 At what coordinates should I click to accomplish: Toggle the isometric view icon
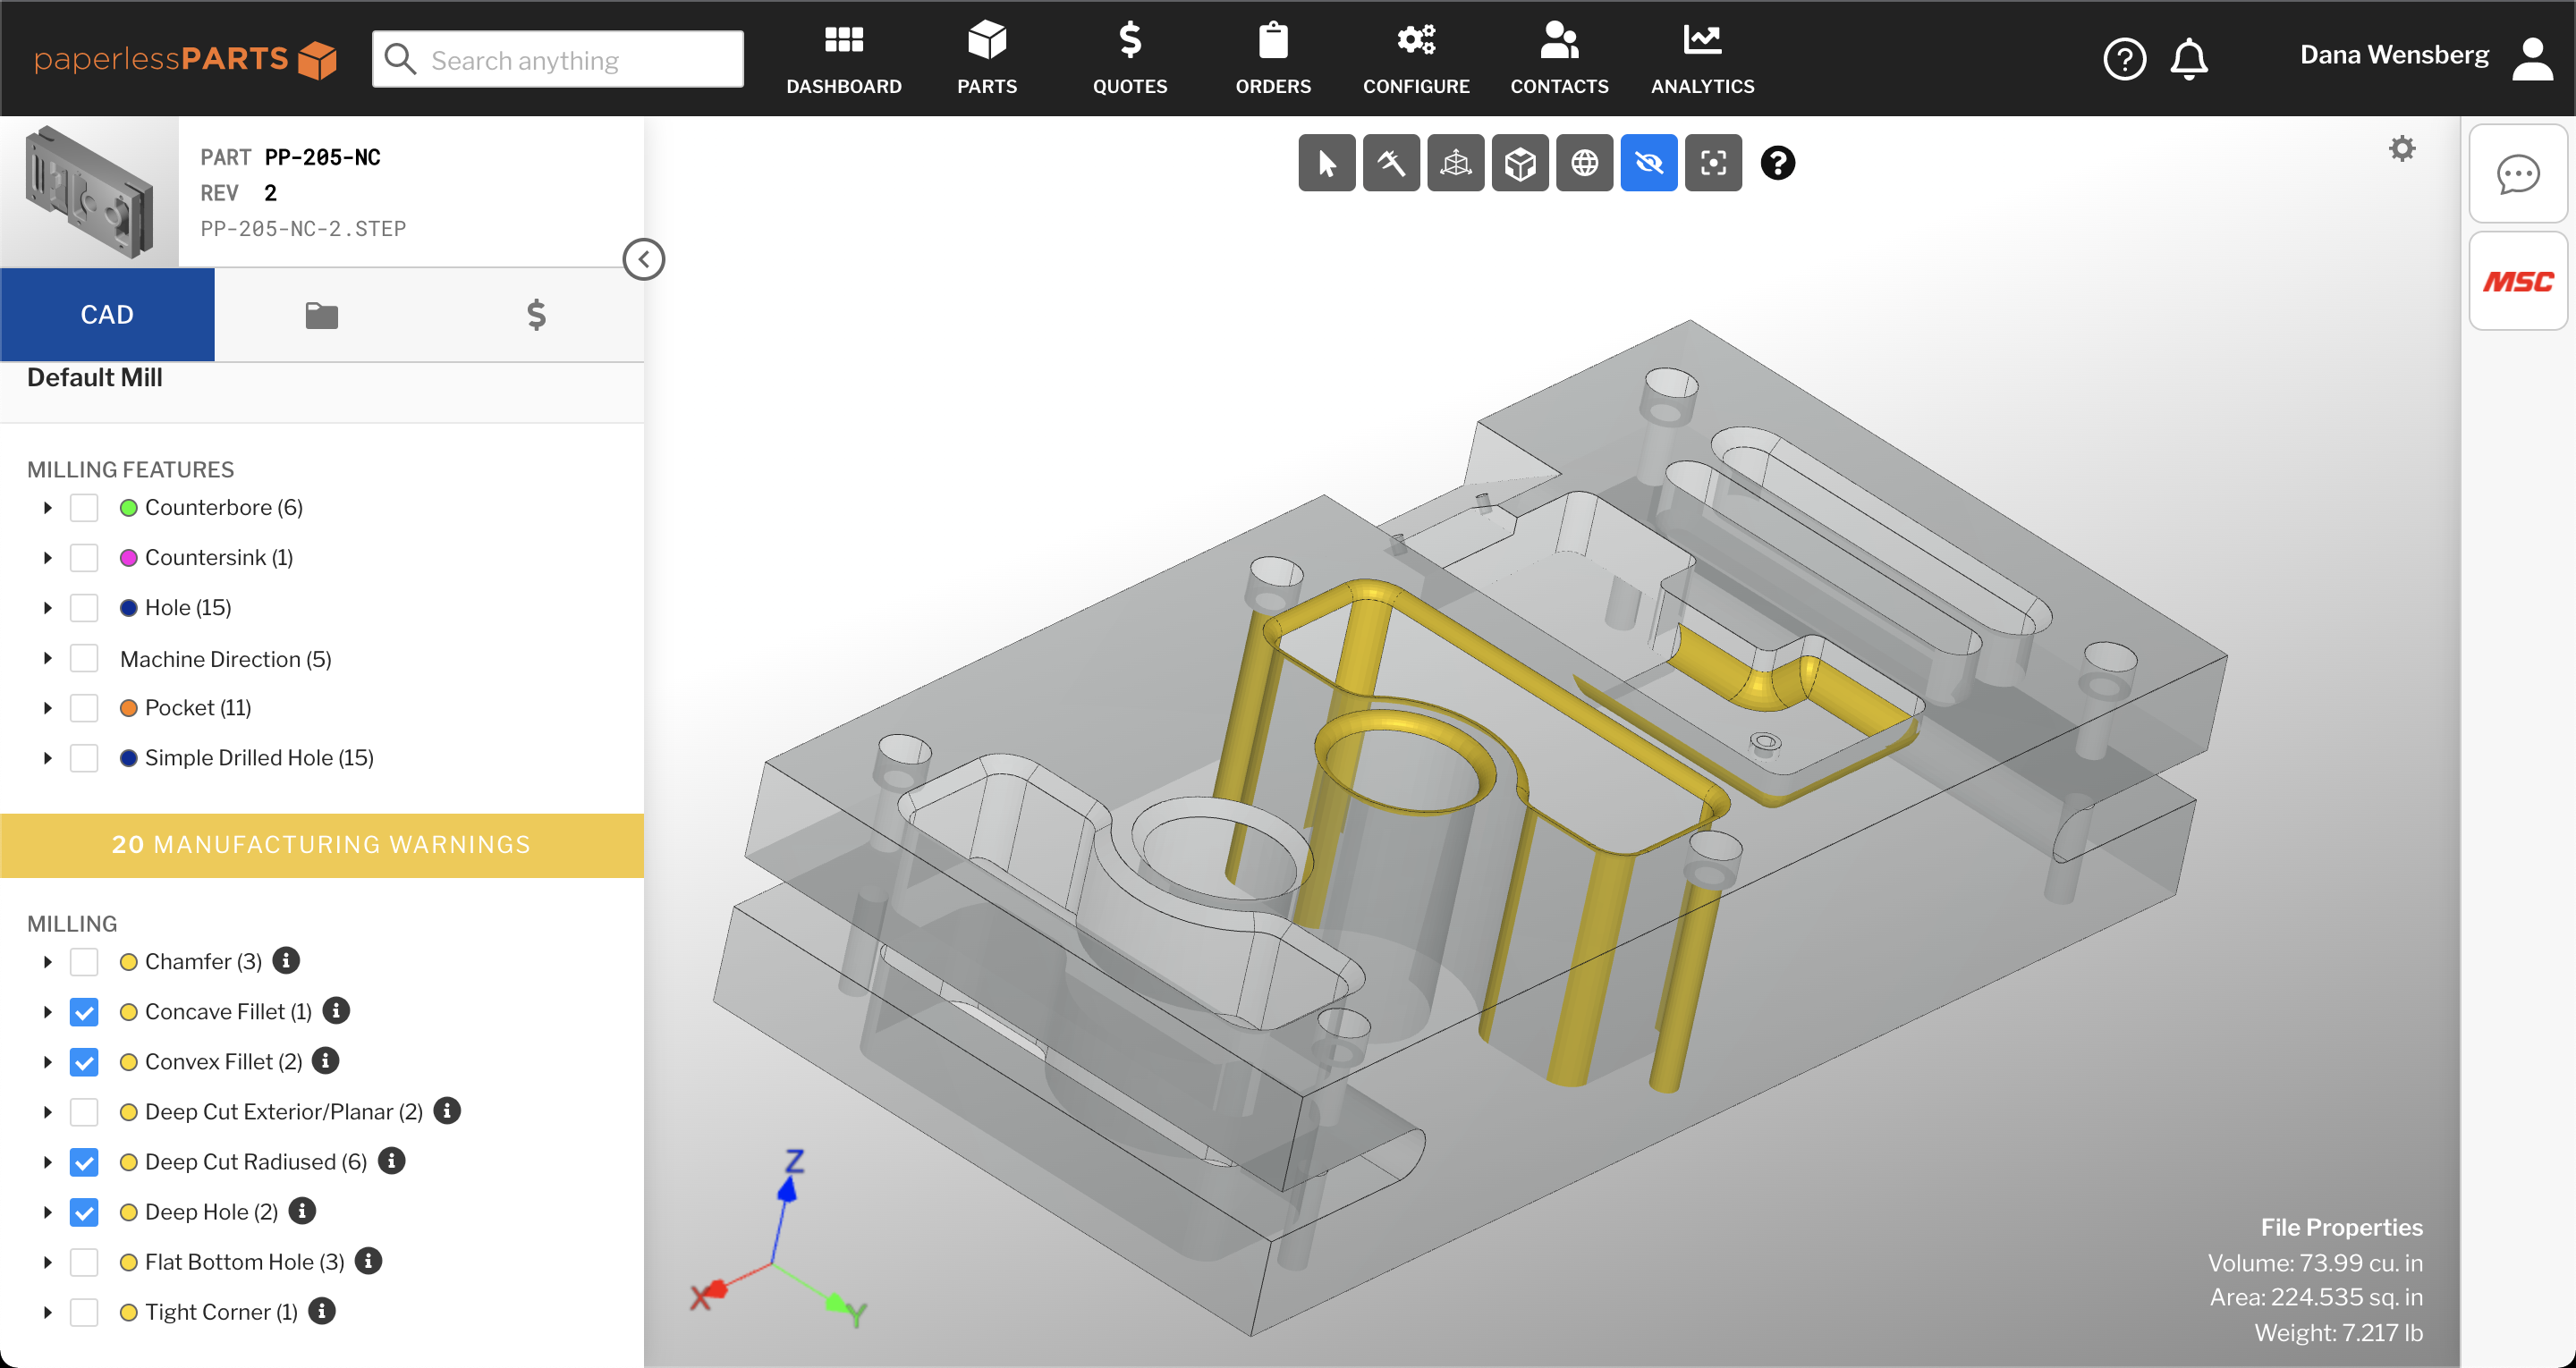pos(1520,162)
